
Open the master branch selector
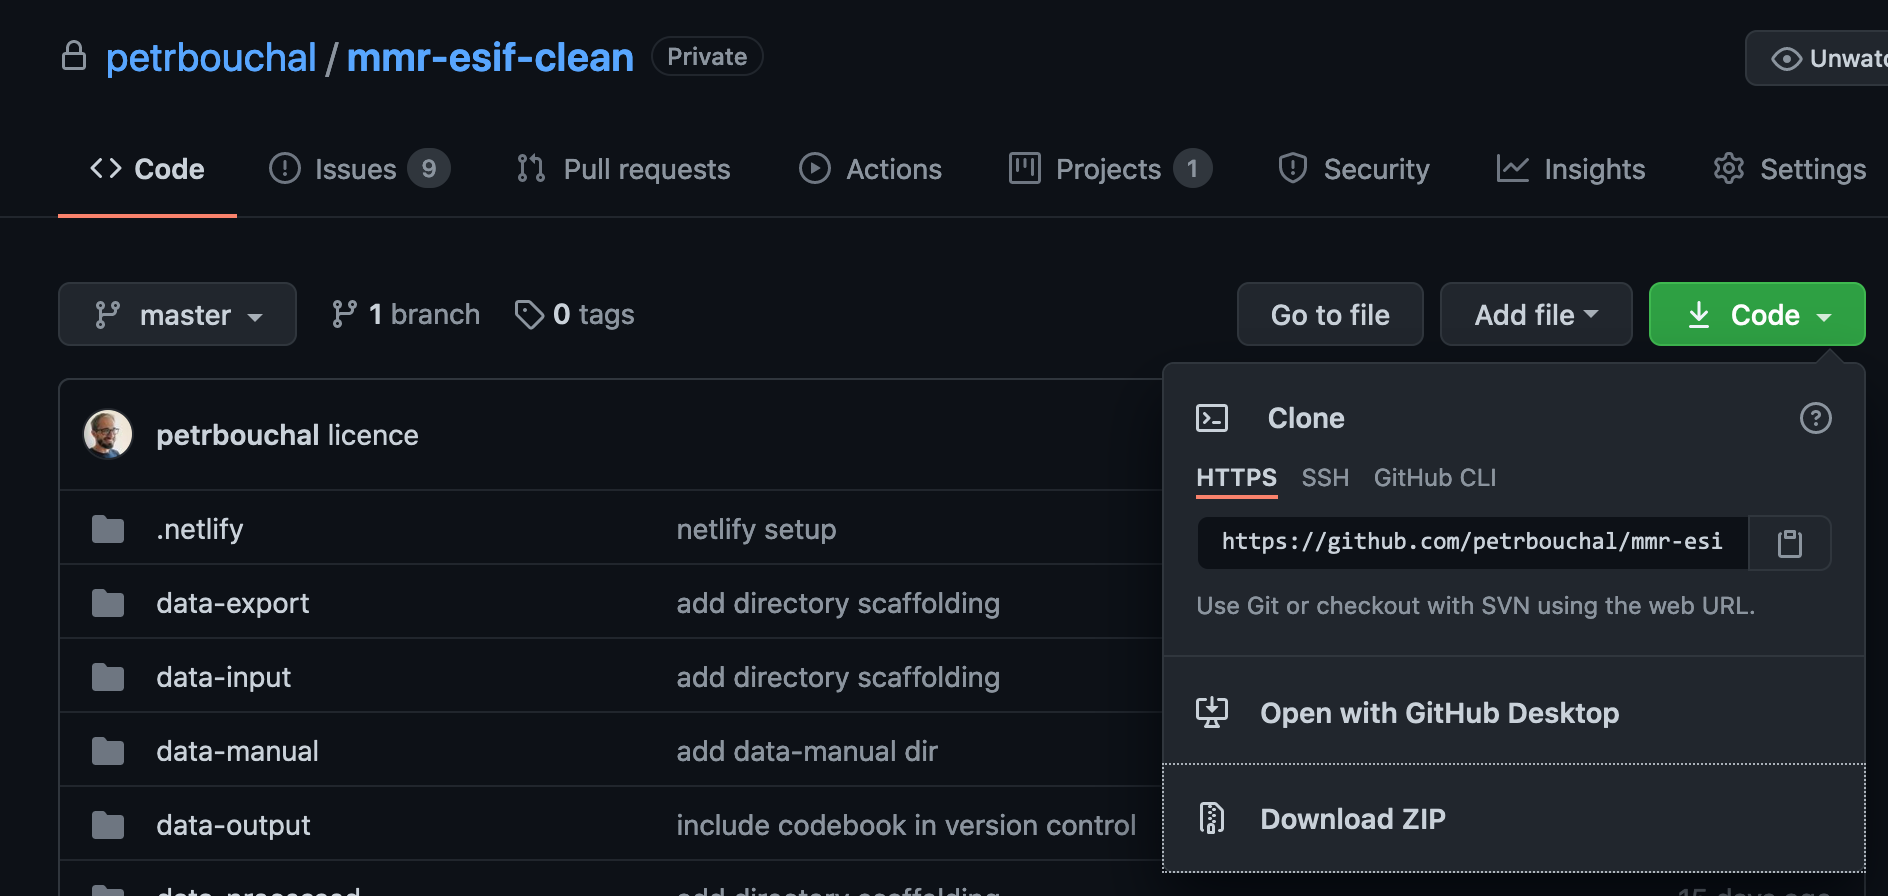click(x=177, y=314)
